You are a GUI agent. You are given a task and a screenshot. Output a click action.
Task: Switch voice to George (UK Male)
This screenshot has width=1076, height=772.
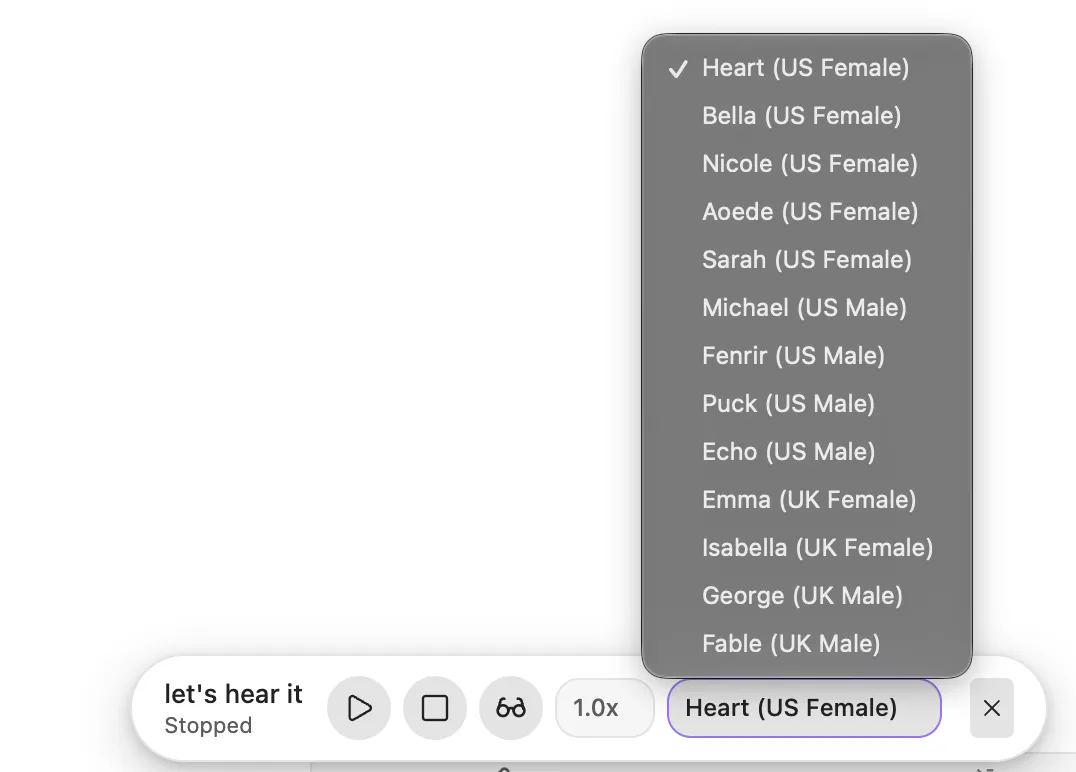807,596
